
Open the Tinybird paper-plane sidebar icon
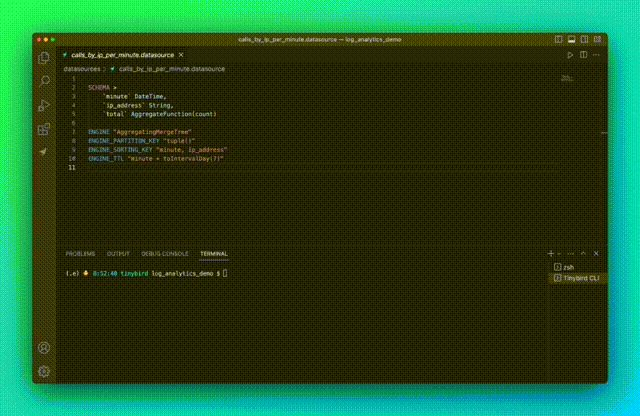pyautogui.click(x=44, y=152)
